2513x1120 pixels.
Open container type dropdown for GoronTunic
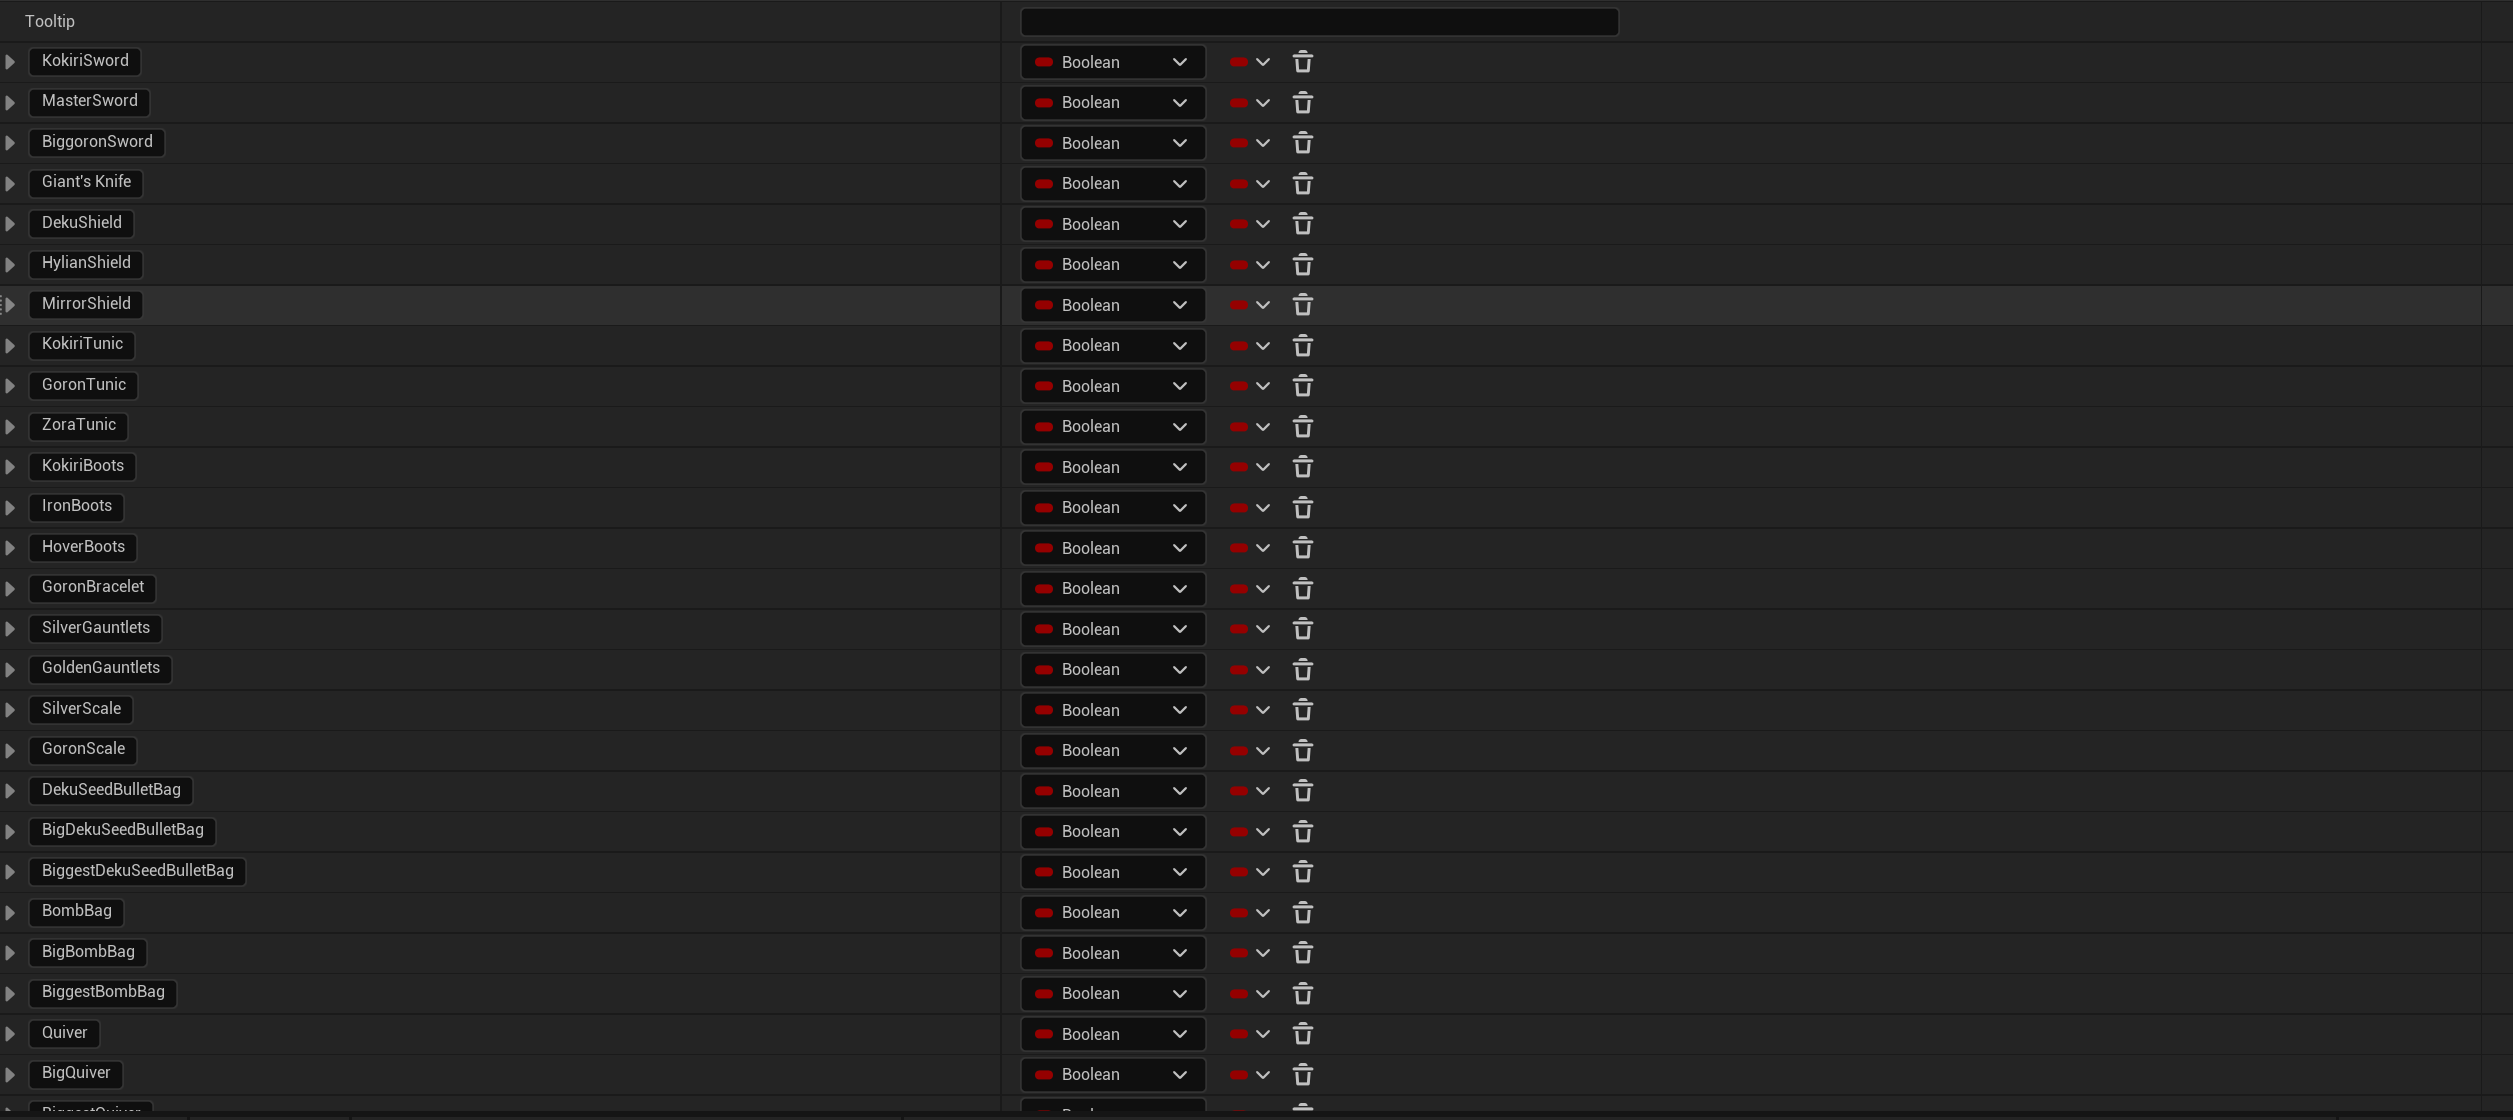(1250, 386)
